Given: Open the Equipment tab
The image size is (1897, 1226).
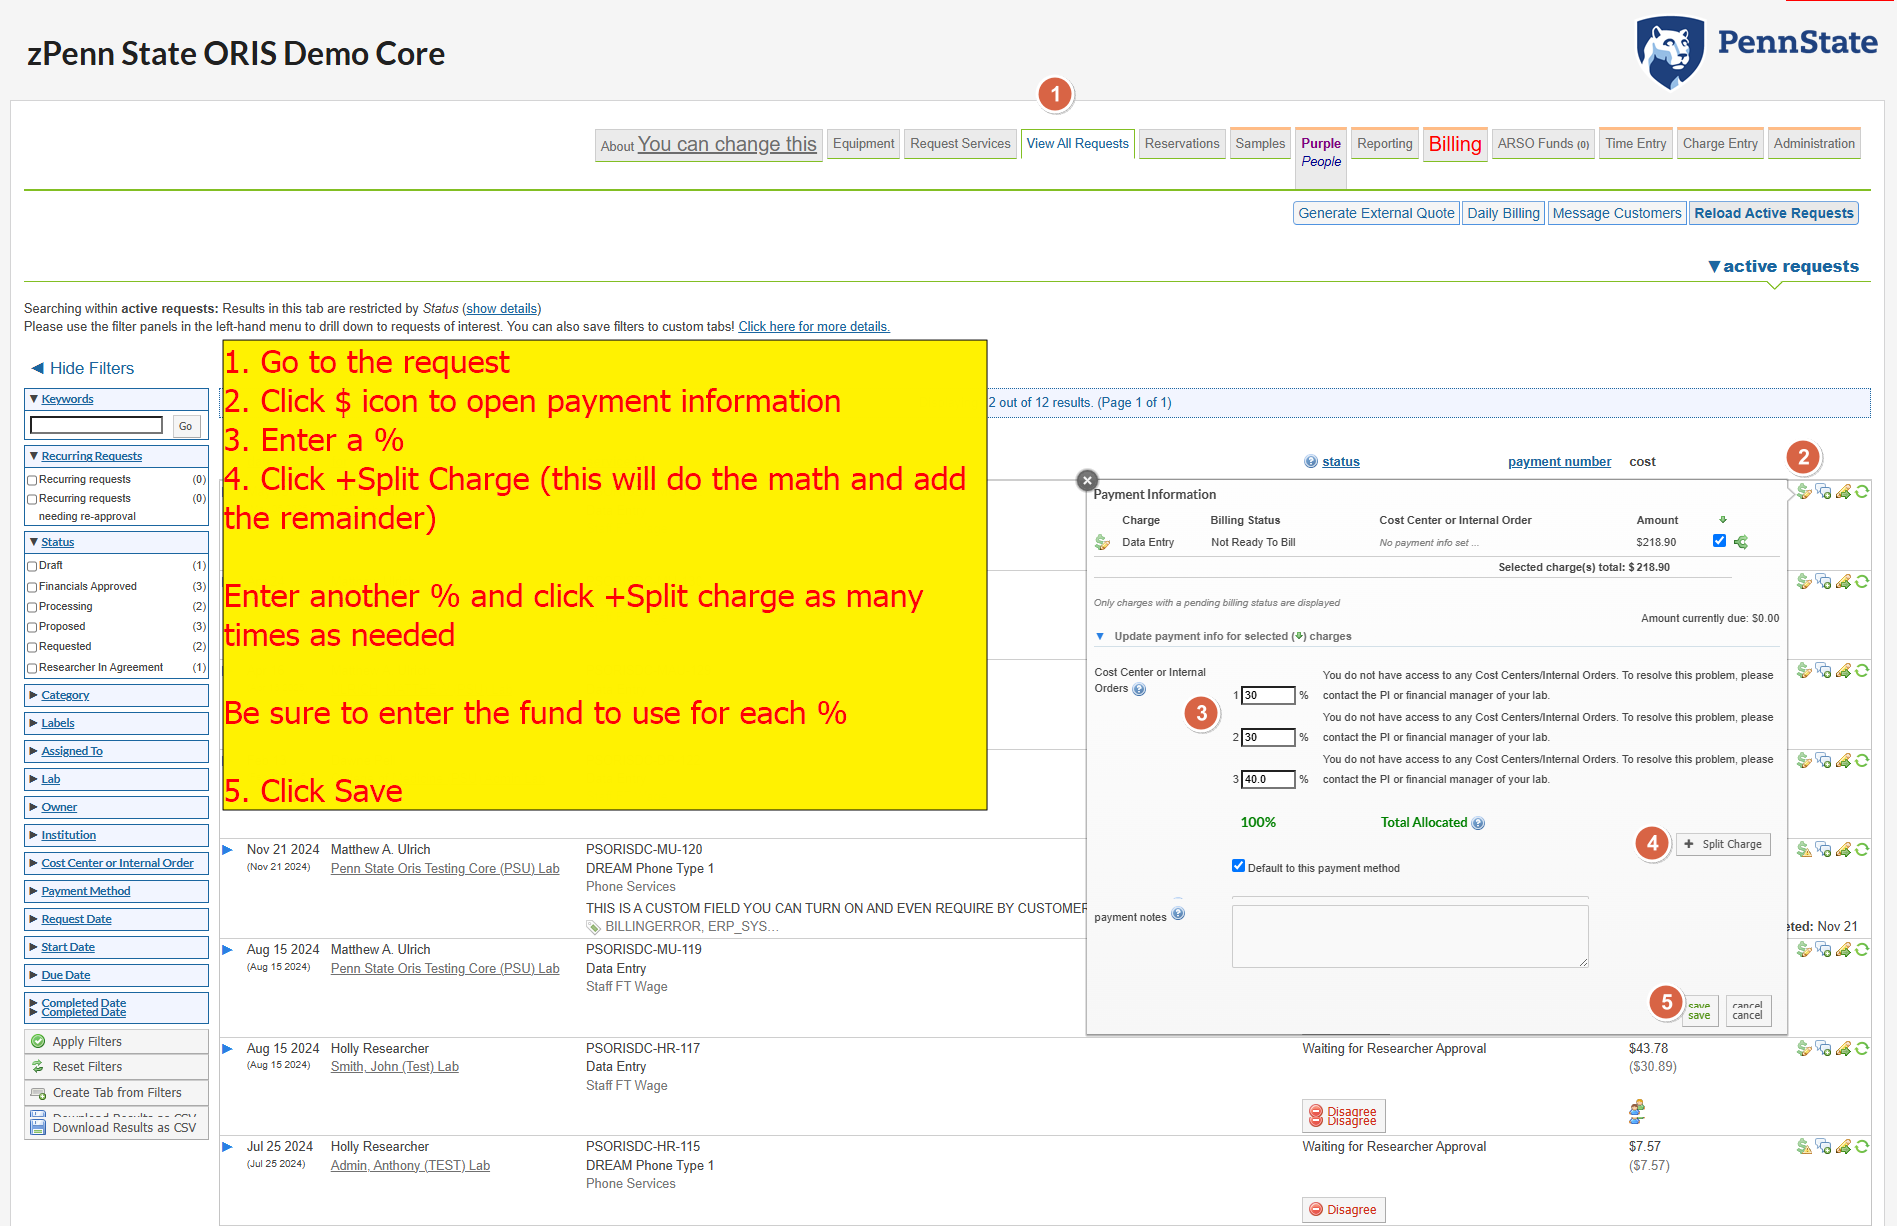Looking at the screenshot, I should pos(864,144).
